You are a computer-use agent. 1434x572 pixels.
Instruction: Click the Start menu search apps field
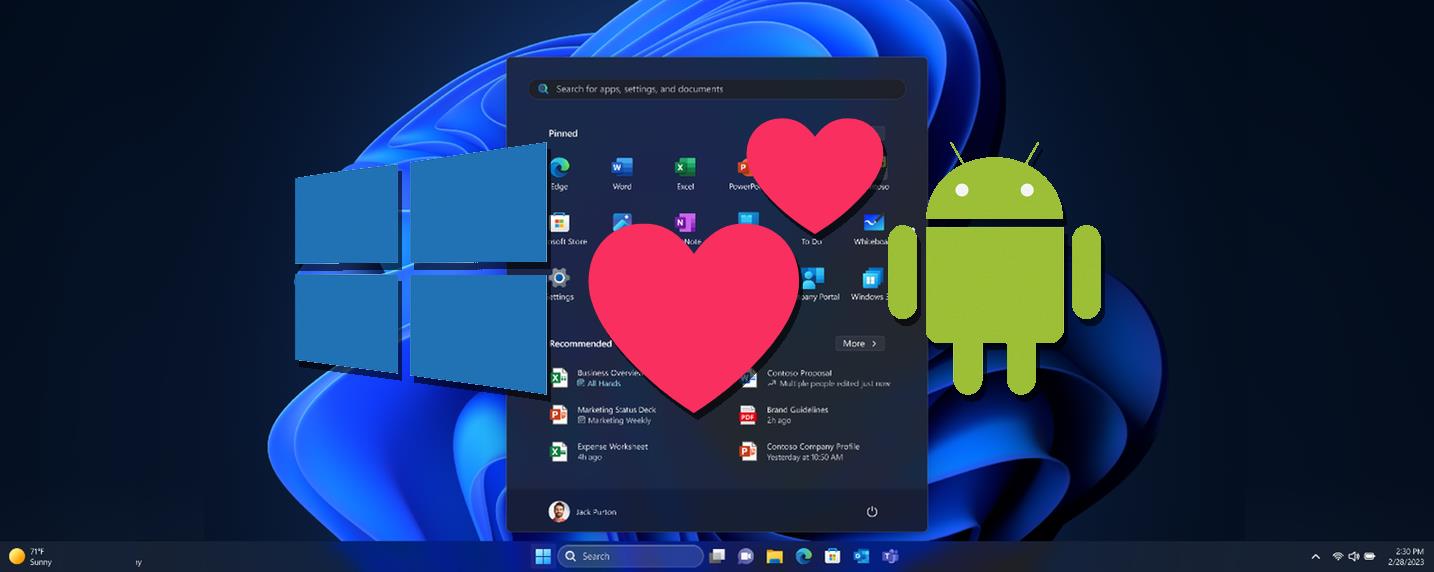(716, 89)
